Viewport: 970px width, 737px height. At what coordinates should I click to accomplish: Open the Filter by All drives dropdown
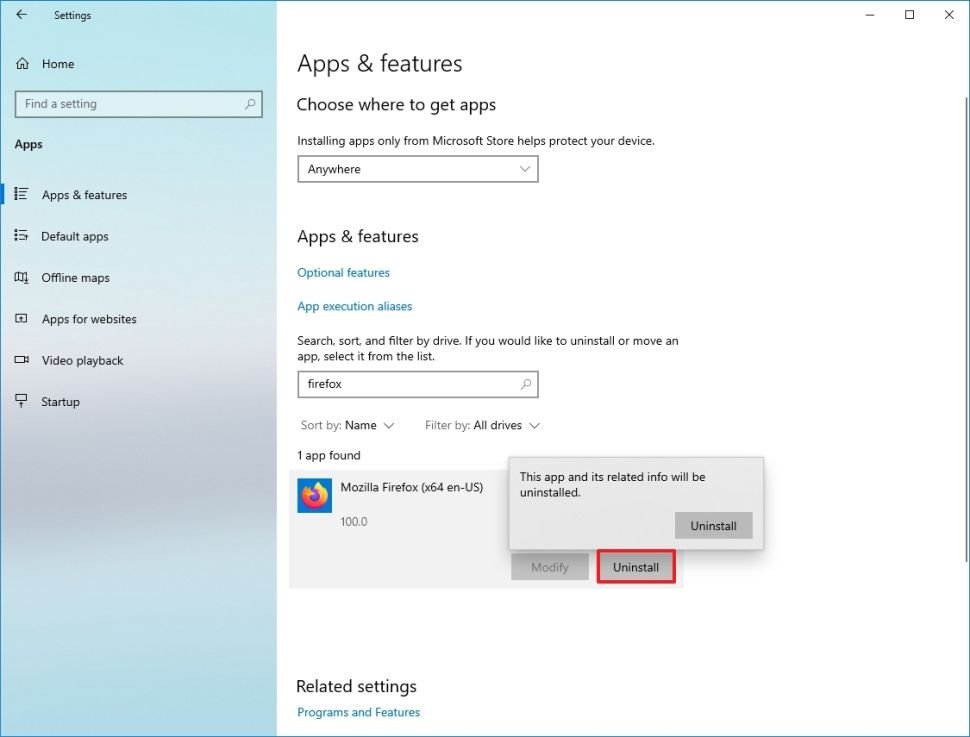pyautogui.click(x=483, y=425)
